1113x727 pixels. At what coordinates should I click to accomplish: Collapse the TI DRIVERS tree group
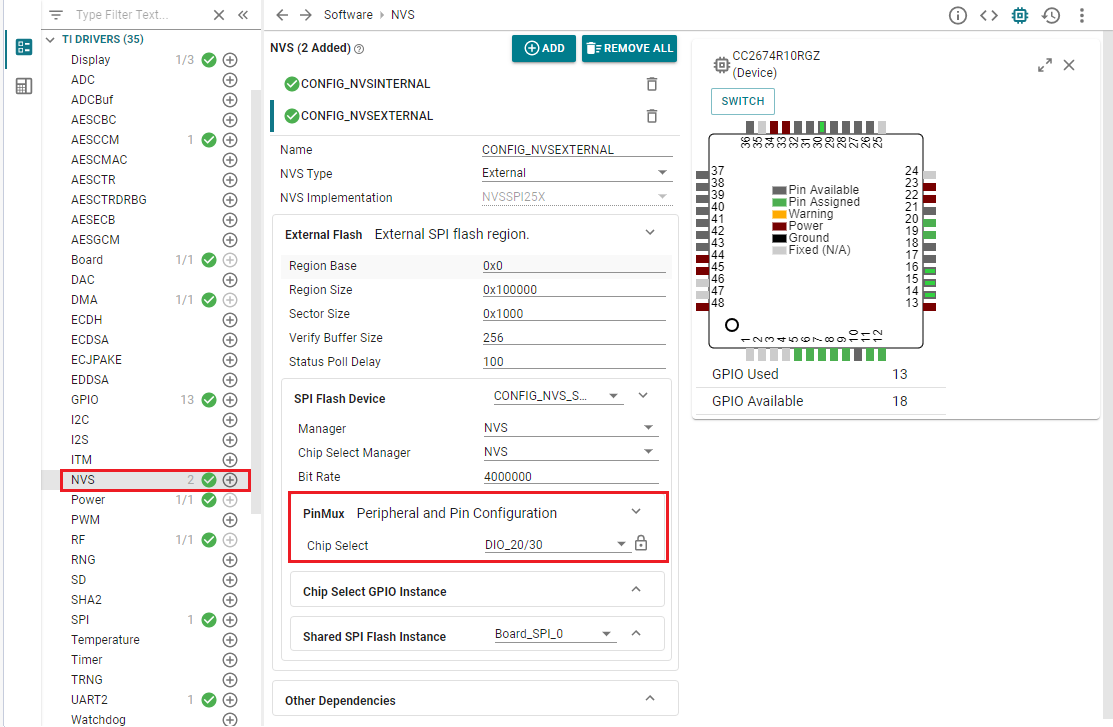[x=51, y=40]
